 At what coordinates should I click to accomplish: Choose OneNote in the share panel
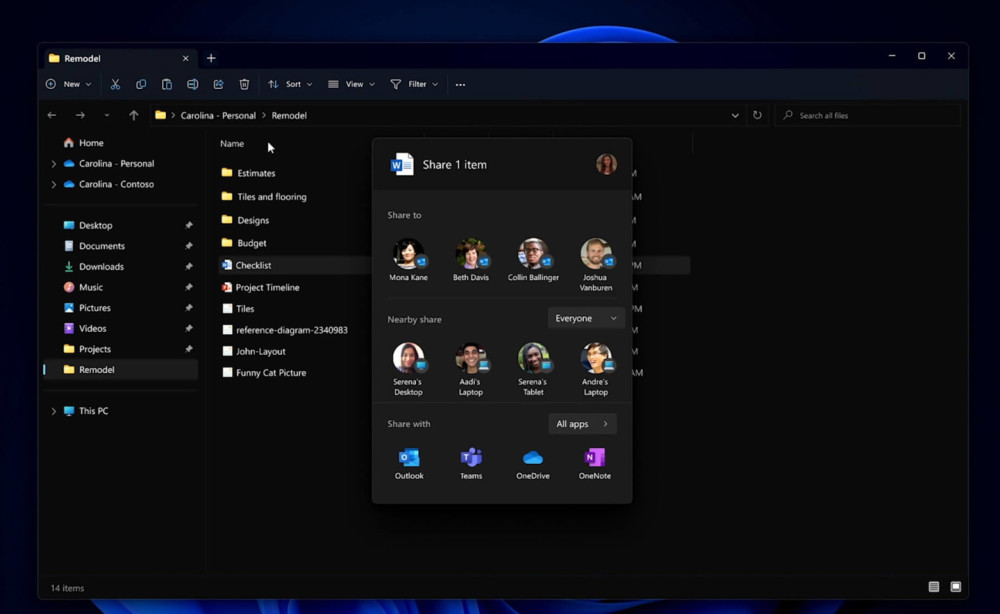(x=595, y=458)
